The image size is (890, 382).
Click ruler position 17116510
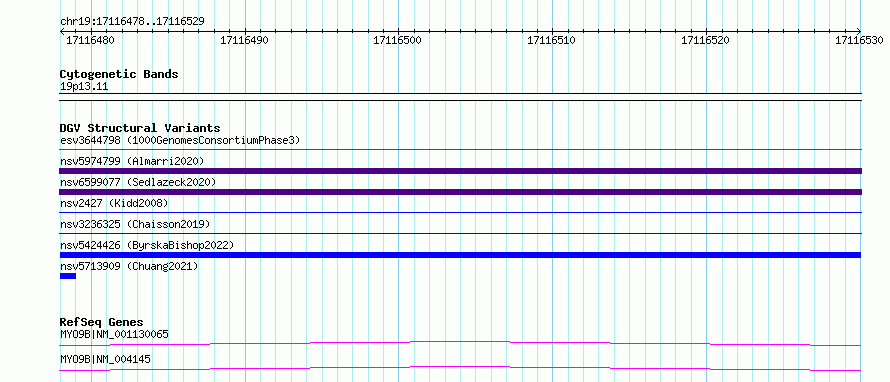tap(552, 40)
